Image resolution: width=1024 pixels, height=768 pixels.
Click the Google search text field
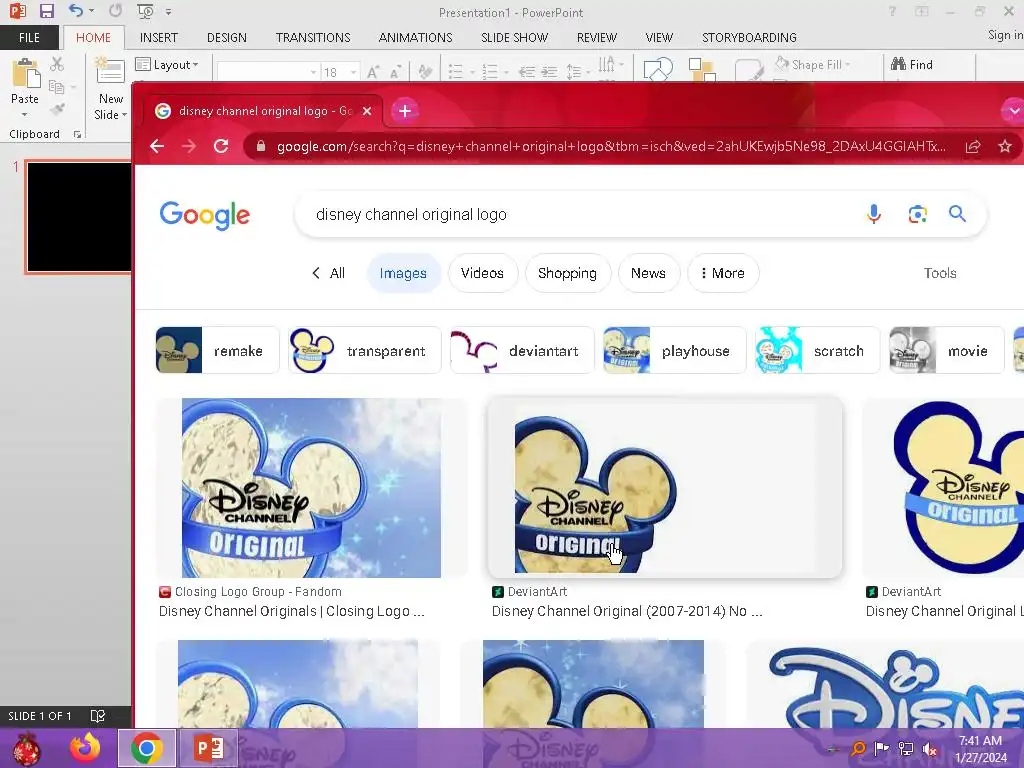575,214
